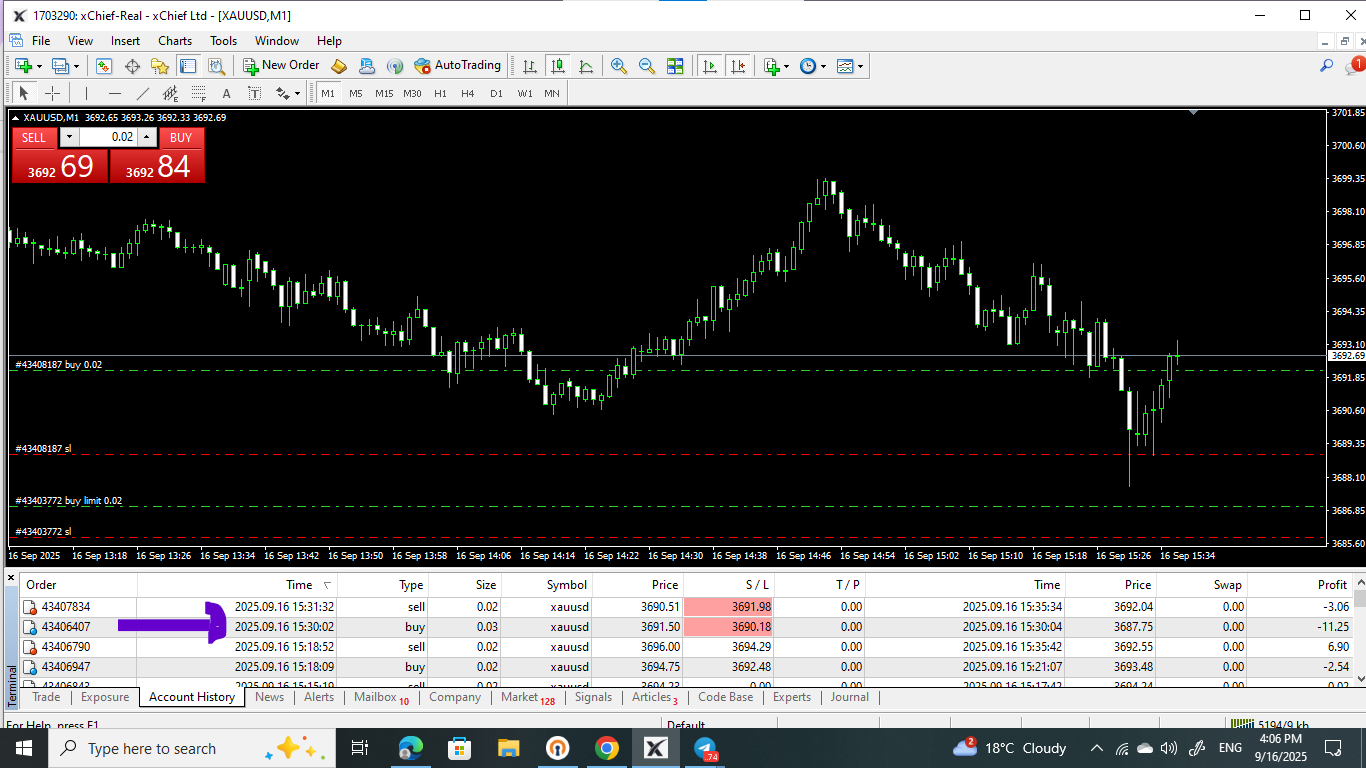Screen dimensions: 1366x768
Task: Click the zoom out magnifier icon
Action: (647, 66)
